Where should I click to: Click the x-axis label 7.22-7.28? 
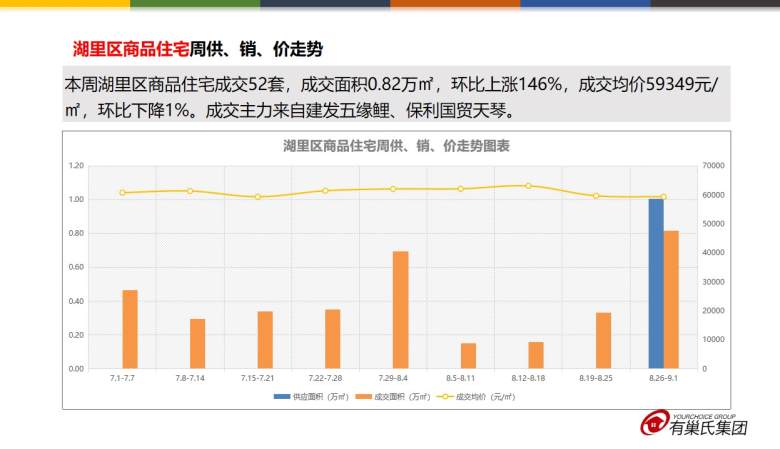tap(325, 378)
